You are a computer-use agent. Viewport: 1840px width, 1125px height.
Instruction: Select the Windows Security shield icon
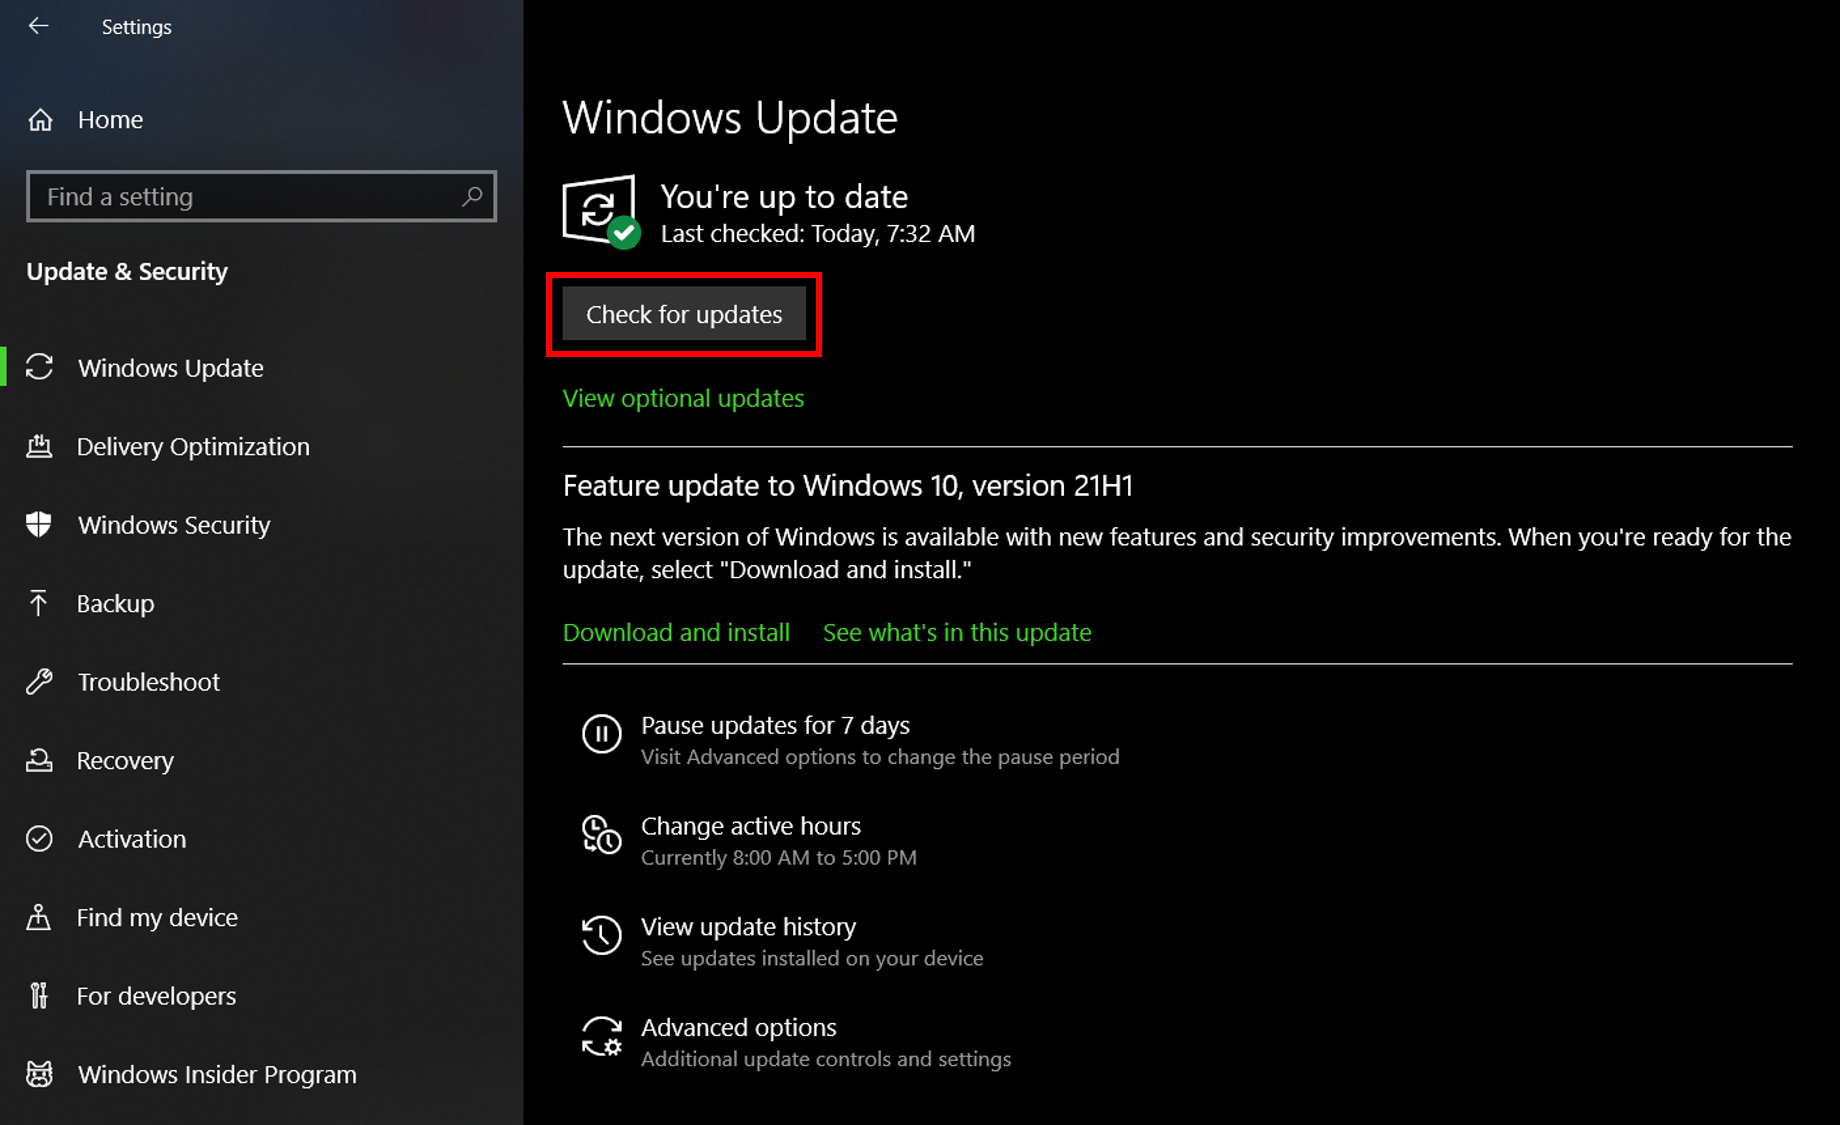40,524
